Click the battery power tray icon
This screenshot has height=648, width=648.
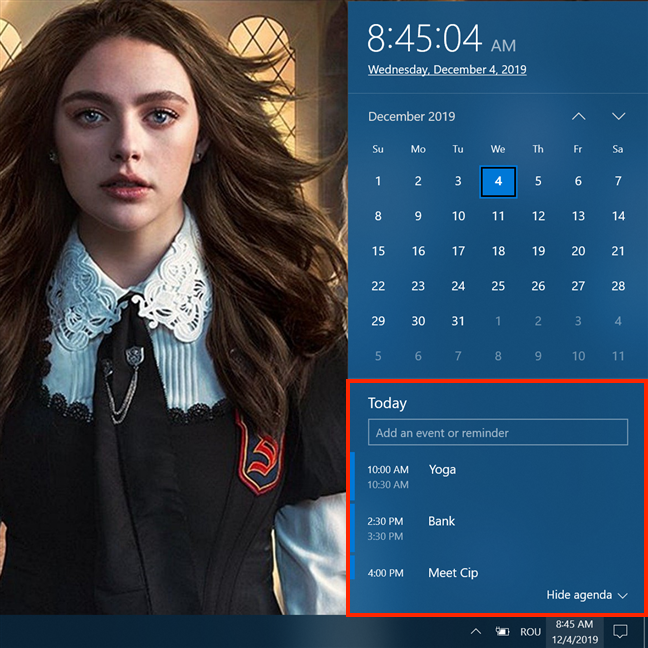click(502, 631)
